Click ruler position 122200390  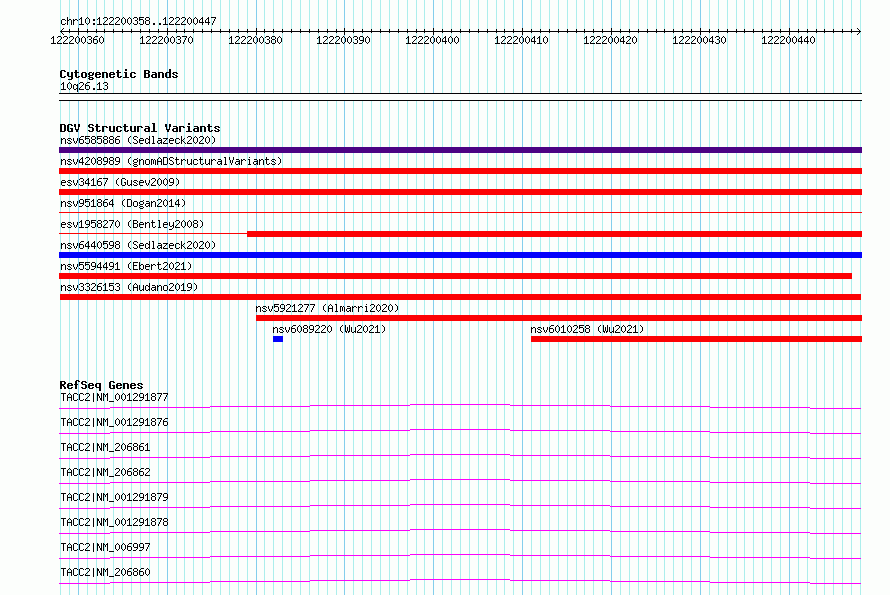coord(343,40)
